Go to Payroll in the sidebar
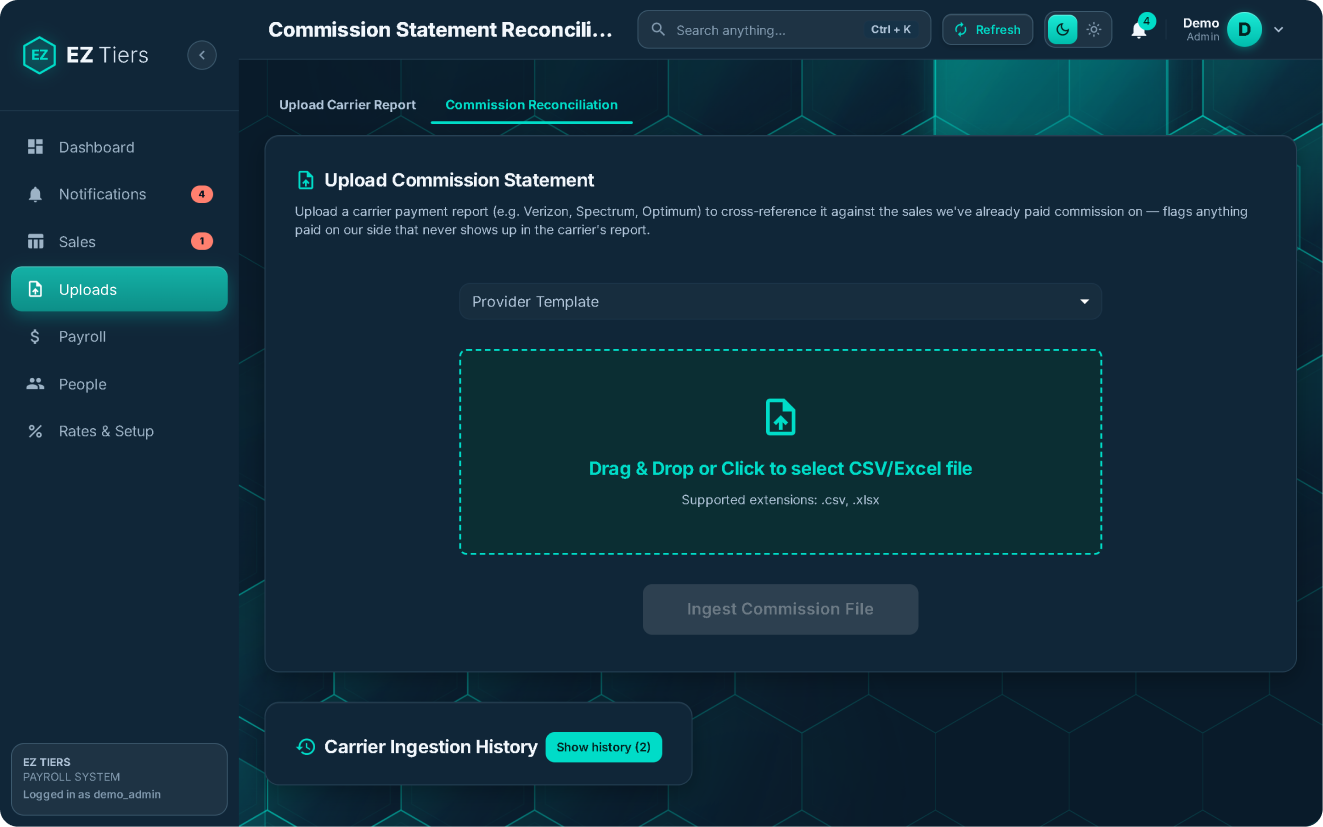 pyautogui.click(x=119, y=337)
